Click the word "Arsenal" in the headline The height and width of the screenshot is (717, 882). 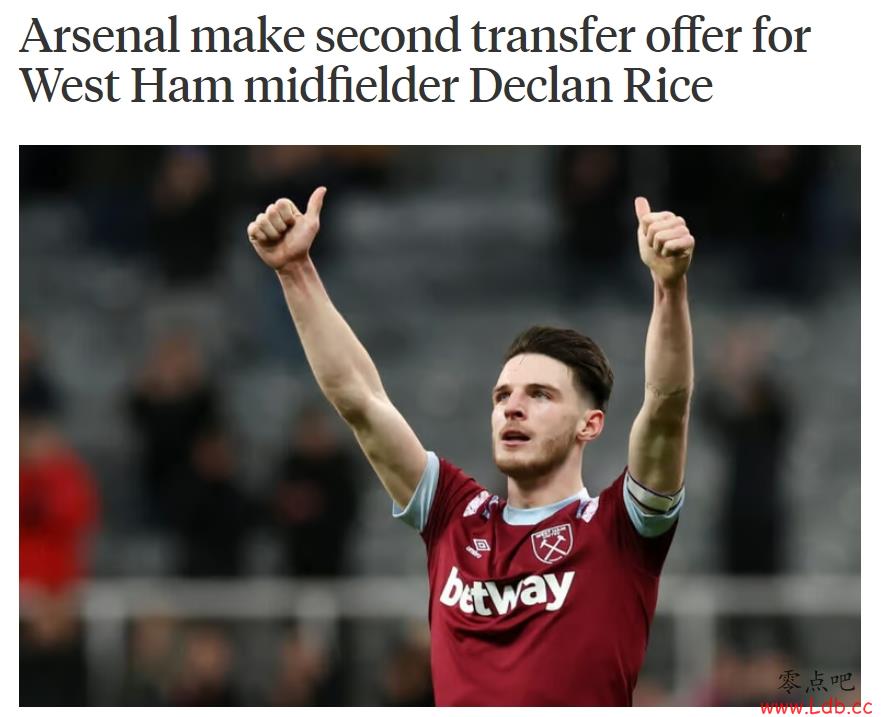(x=100, y=37)
